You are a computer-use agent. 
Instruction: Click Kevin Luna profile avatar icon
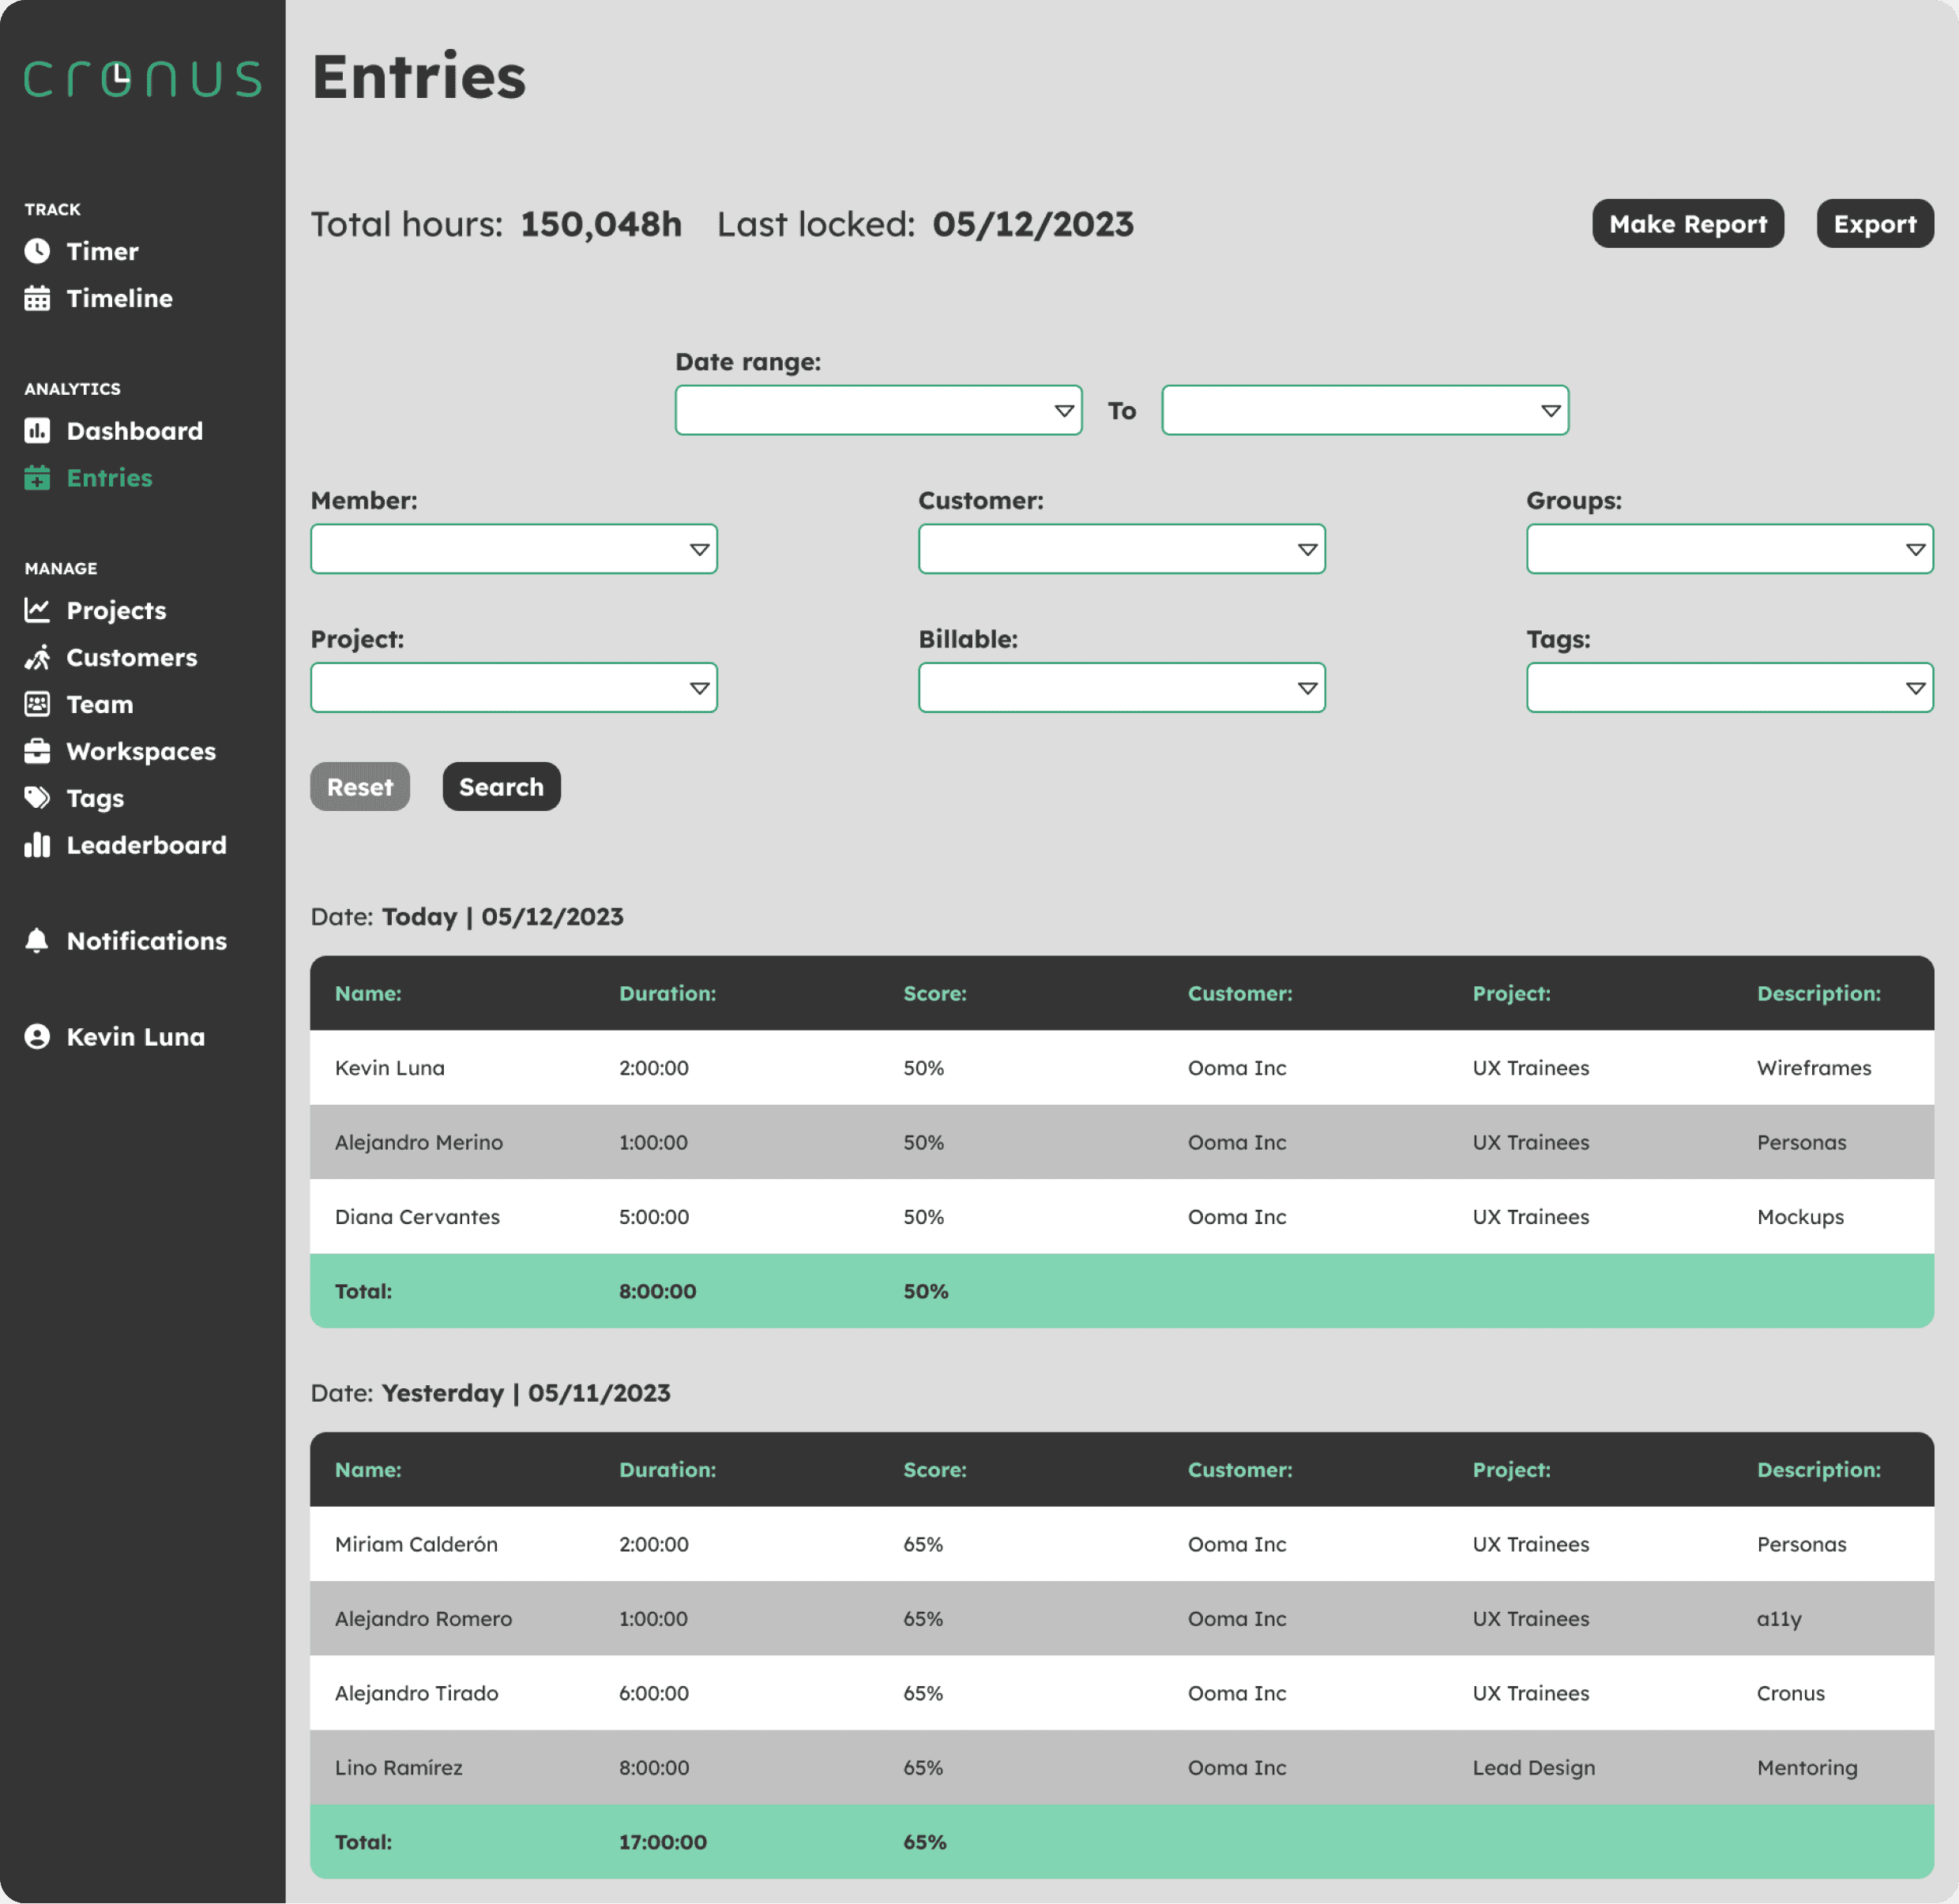pyautogui.click(x=37, y=1037)
